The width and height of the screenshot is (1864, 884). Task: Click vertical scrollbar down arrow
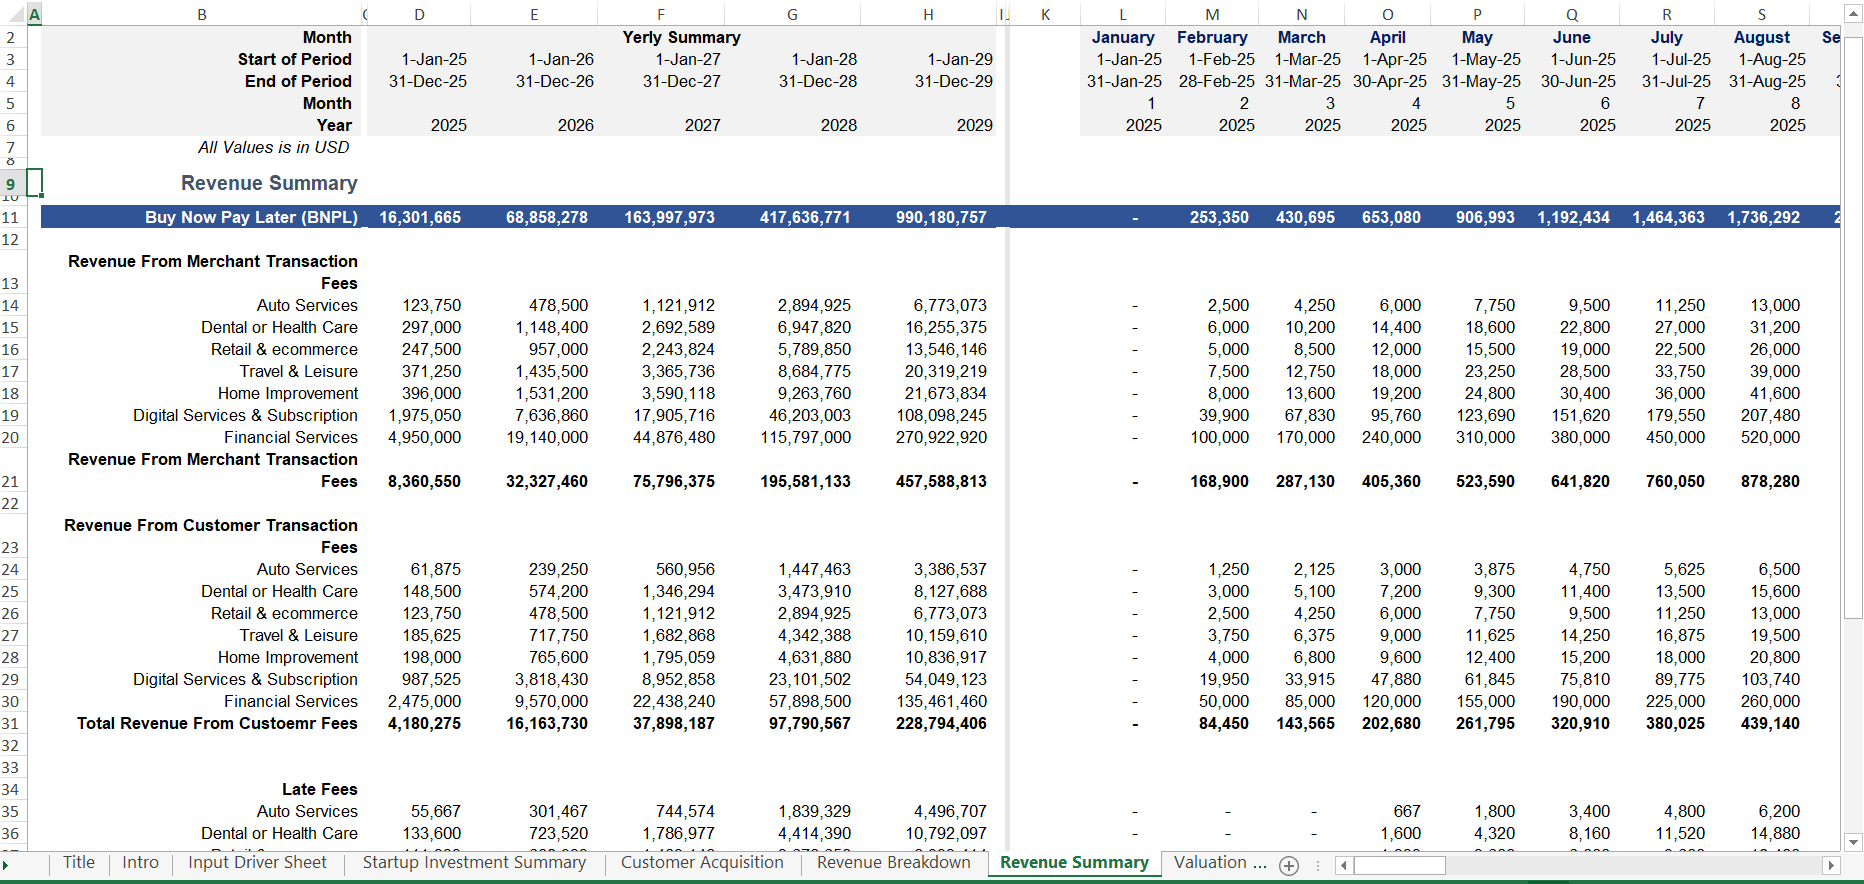(x=1852, y=841)
